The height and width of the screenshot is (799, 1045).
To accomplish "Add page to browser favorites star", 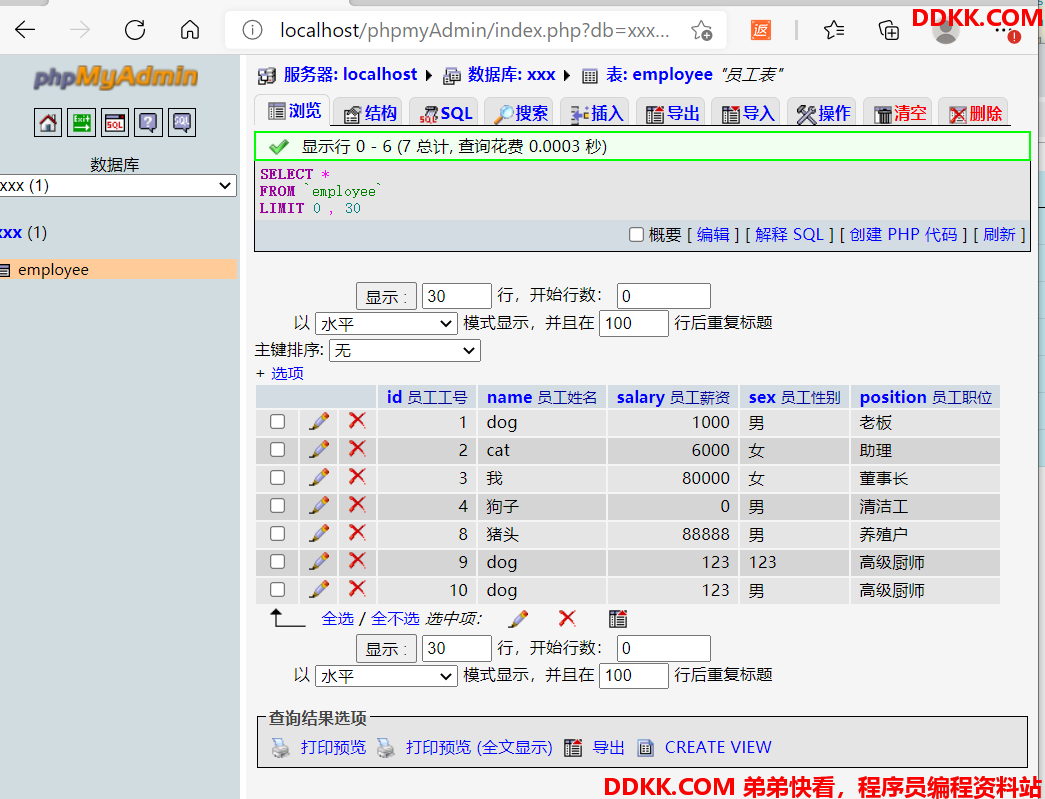I will pyautogui.click(x=701, y=30).
